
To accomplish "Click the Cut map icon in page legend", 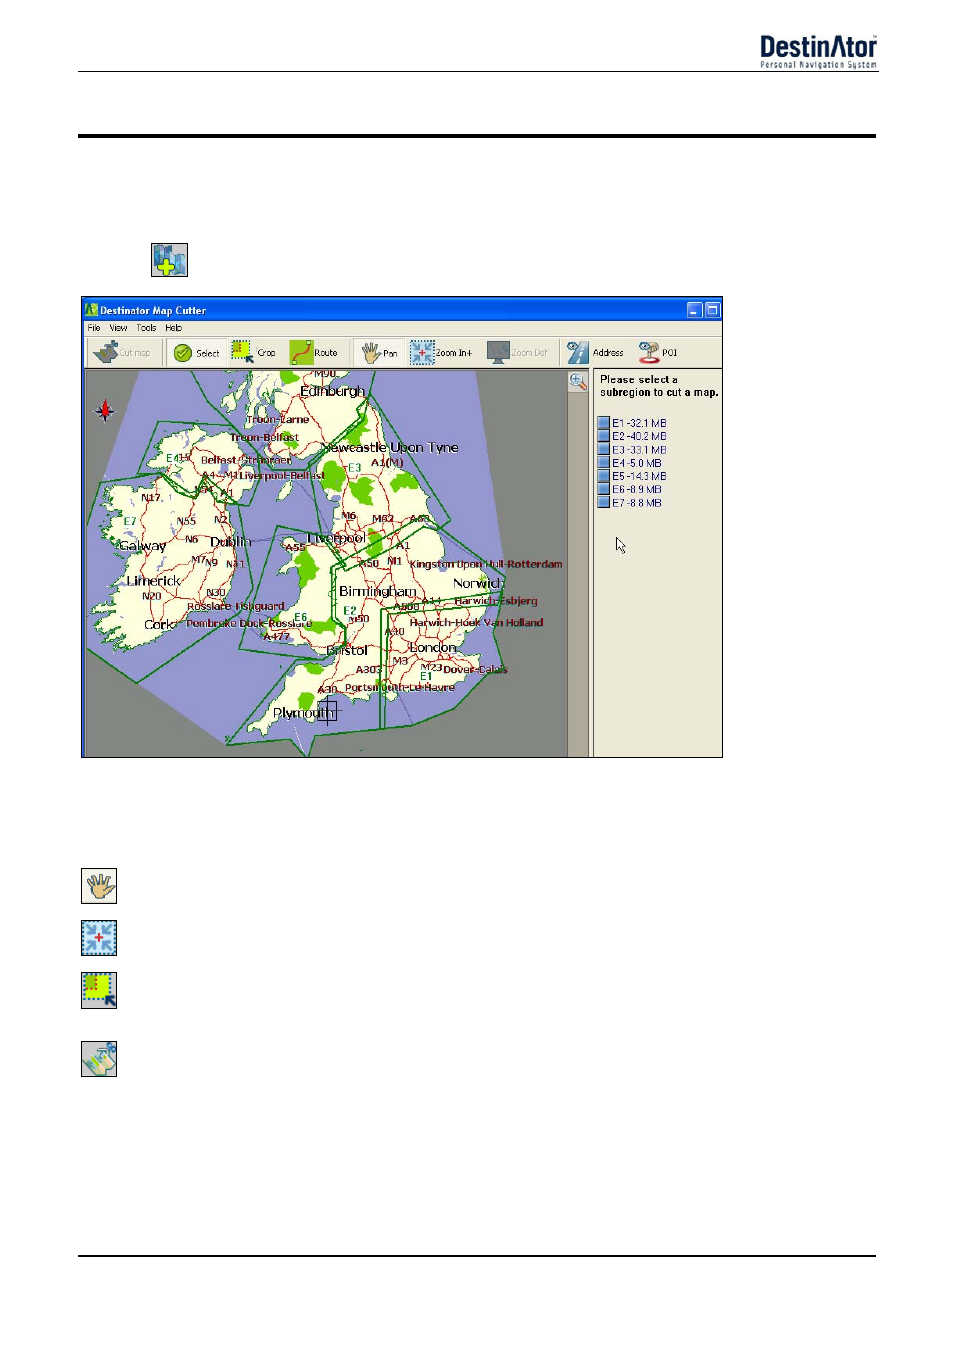I will [99, 1059].
